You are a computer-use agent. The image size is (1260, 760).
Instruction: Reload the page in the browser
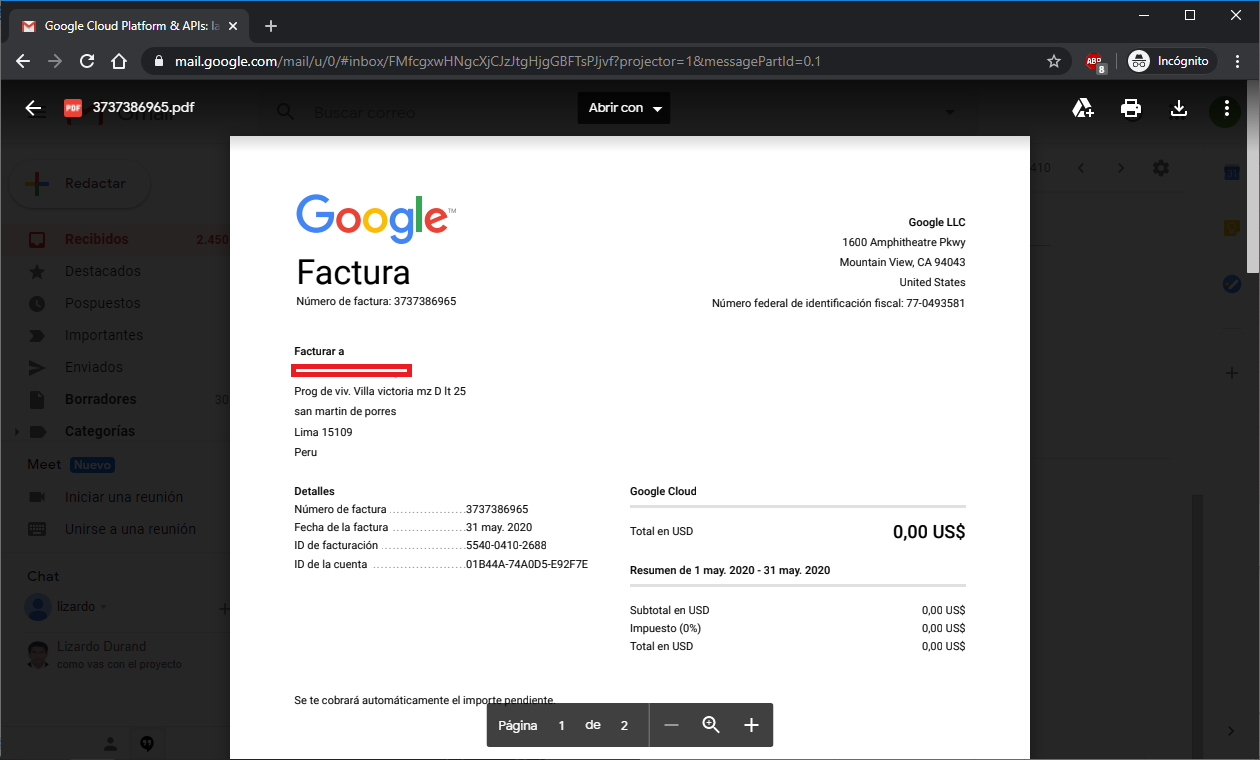click(x=87, y=61)
